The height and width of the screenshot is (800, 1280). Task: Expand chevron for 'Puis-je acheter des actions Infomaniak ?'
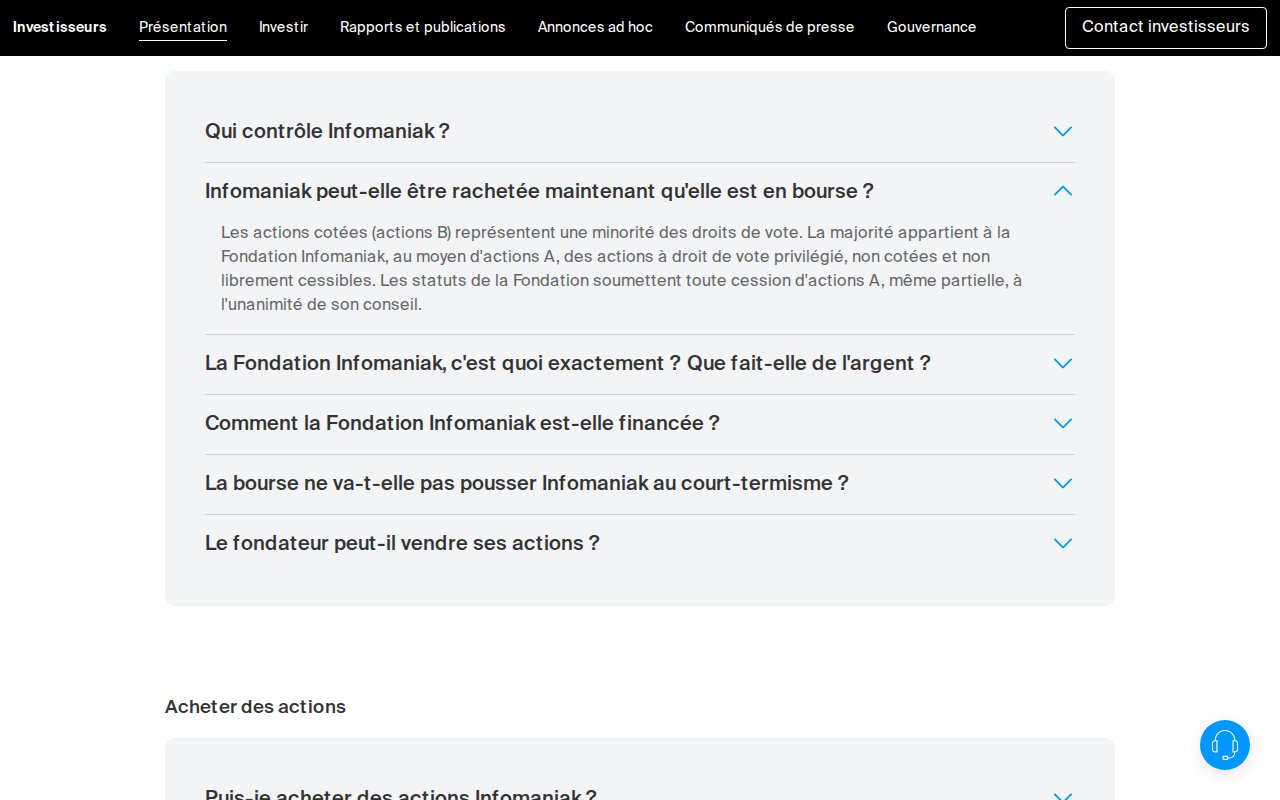click(1063, 796)
